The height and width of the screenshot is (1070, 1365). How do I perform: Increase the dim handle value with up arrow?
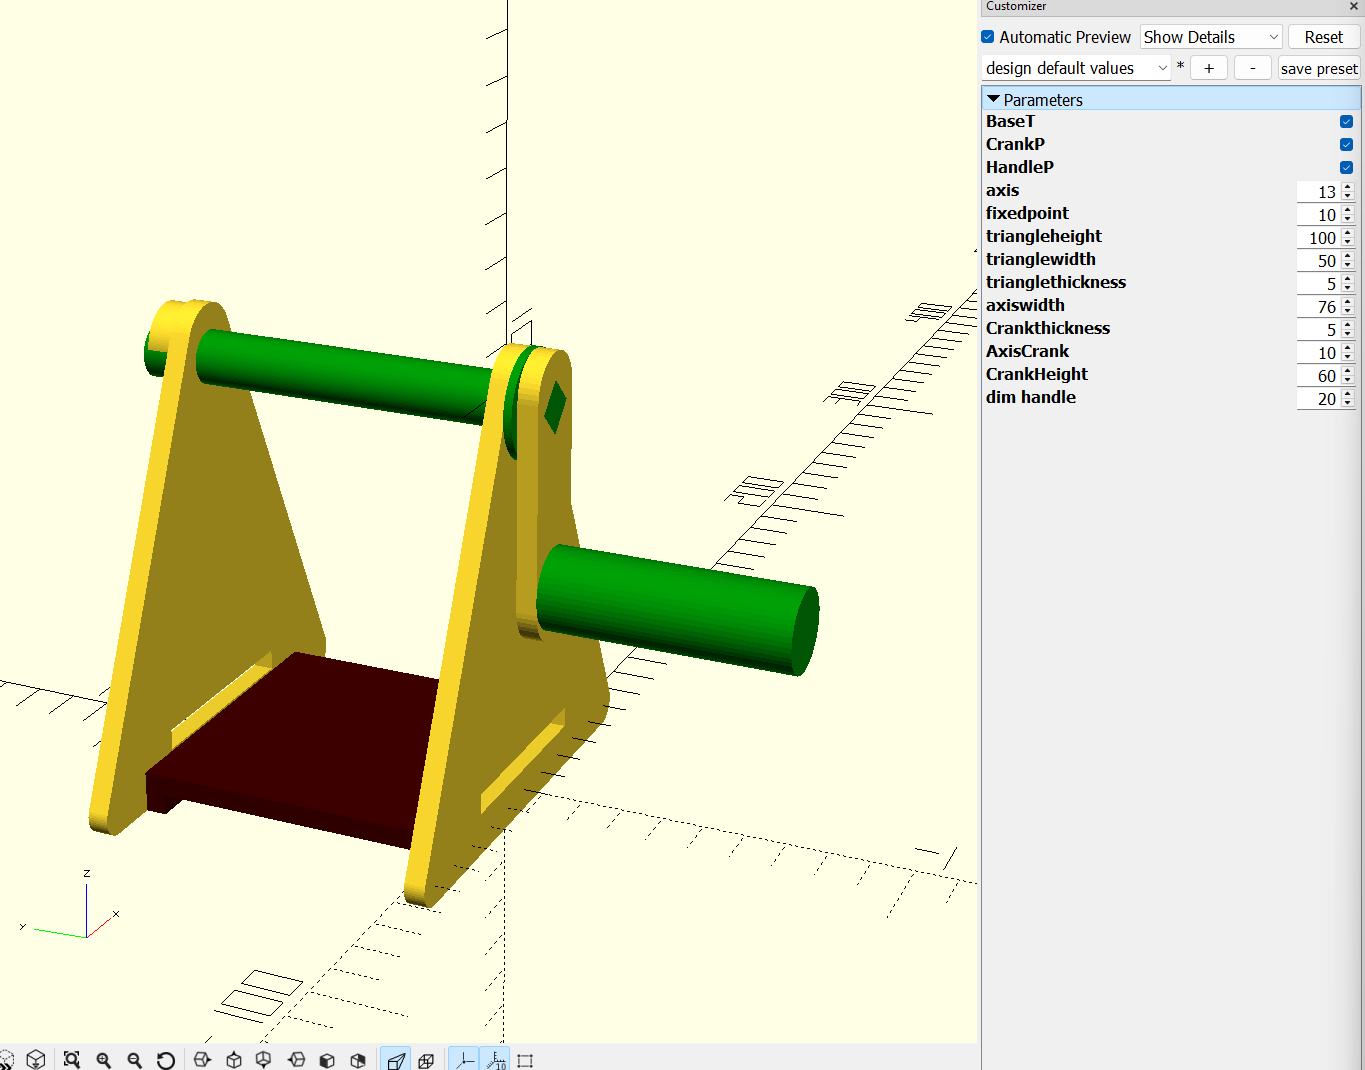tap(1348, 394)
